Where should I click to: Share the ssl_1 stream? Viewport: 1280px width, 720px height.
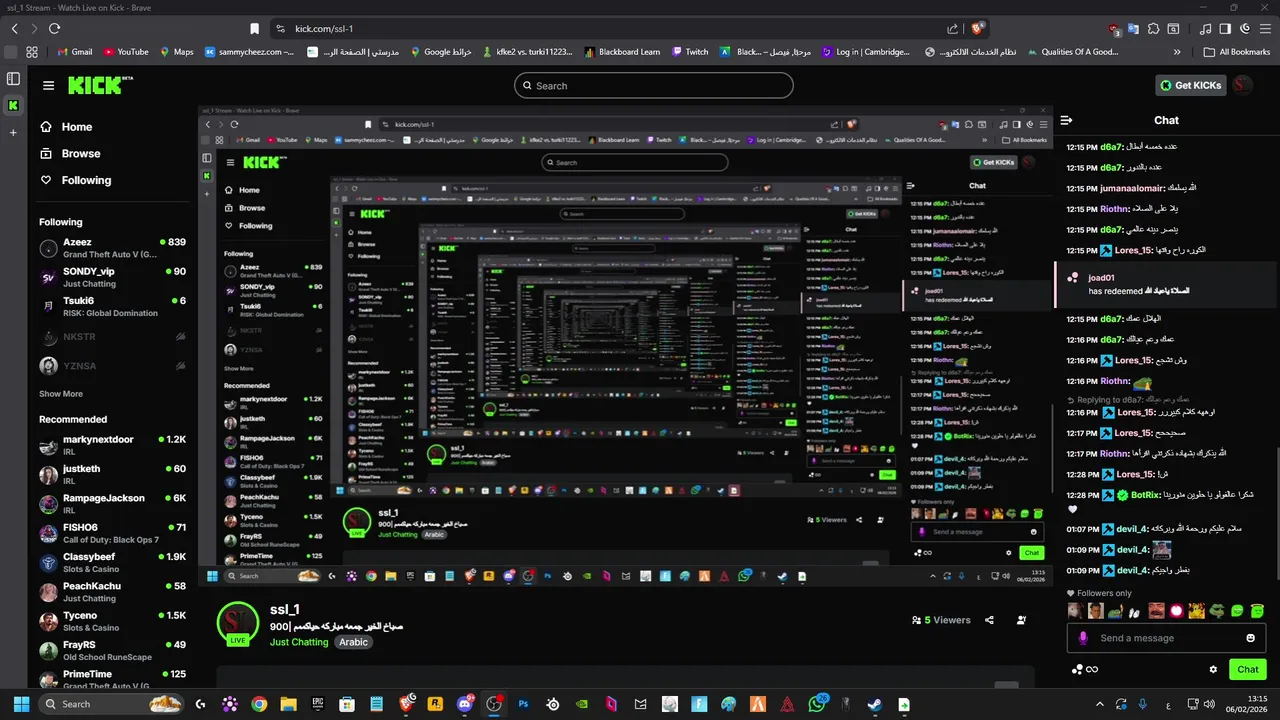pos(989,620)
